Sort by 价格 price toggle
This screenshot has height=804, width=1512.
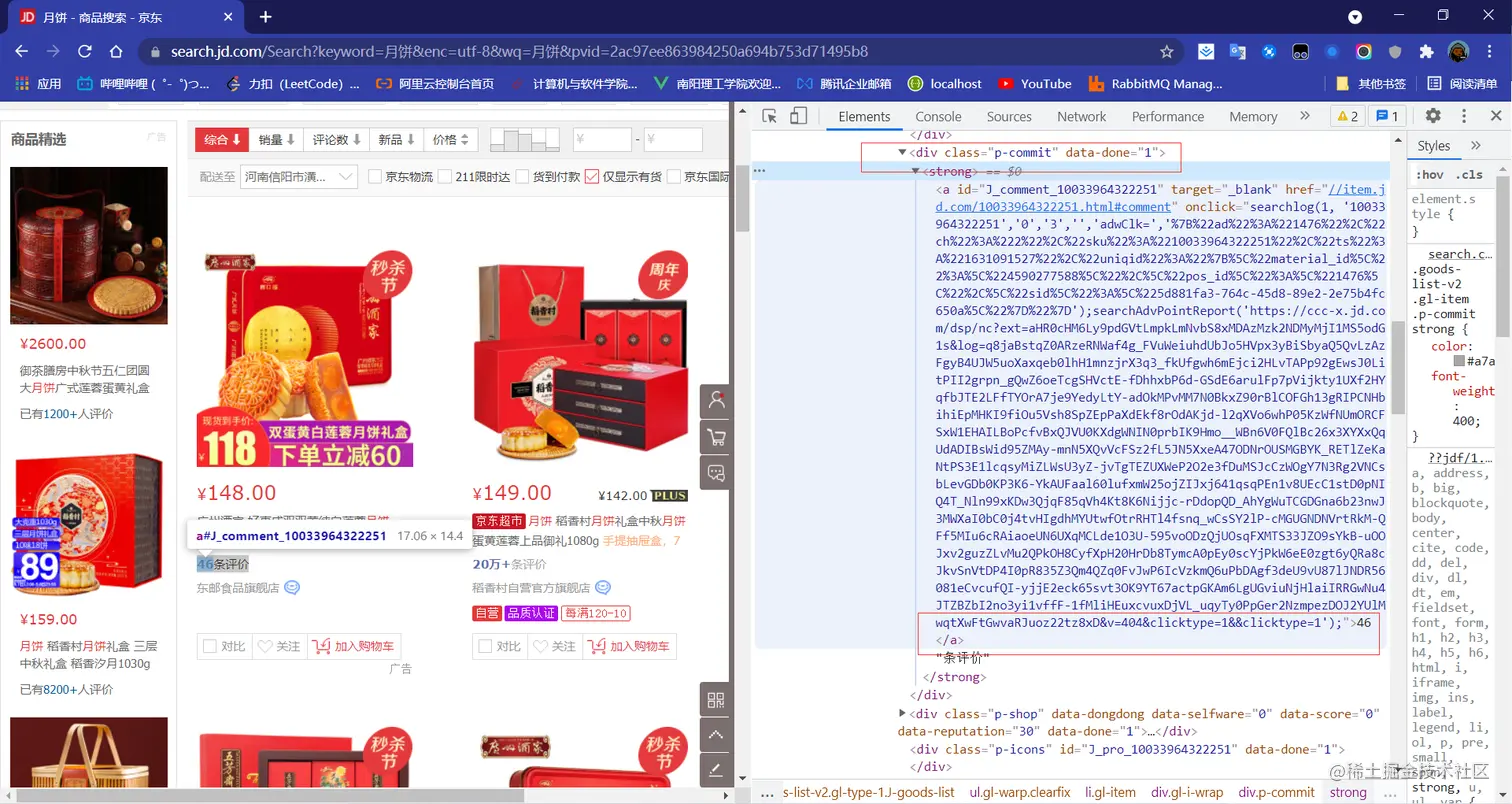coord(451,140)
